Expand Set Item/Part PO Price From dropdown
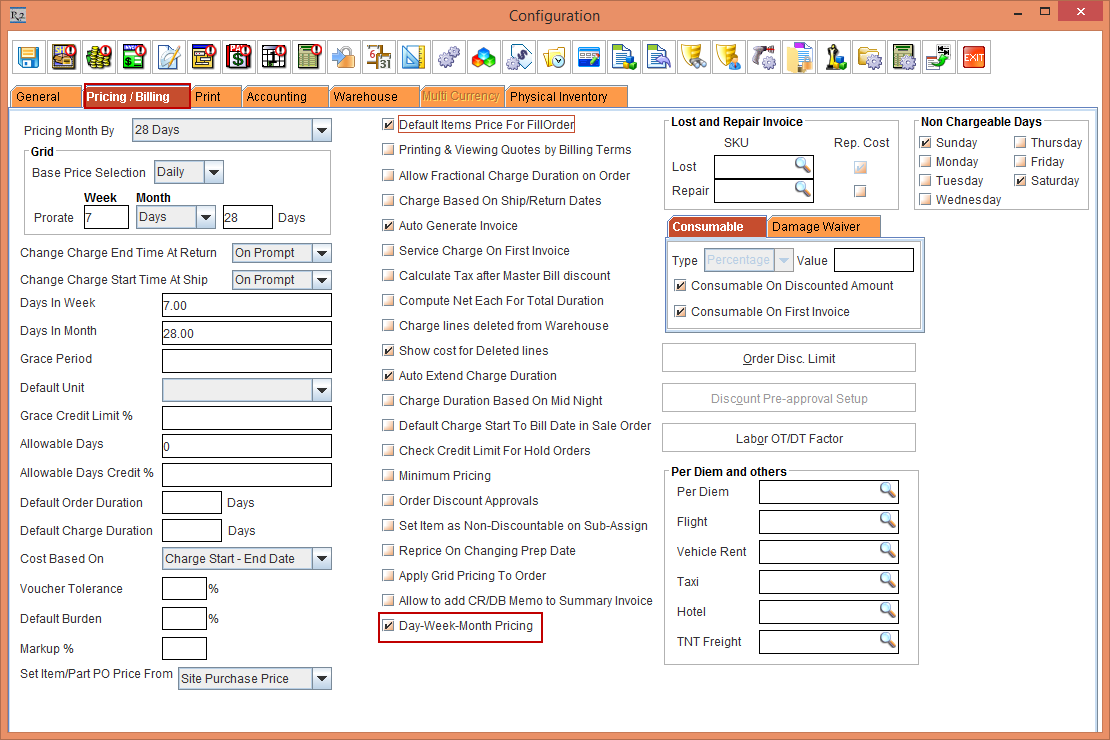The height and width of the screenshot is (740, 1110). pyautogui.click(x=321, y=679)
